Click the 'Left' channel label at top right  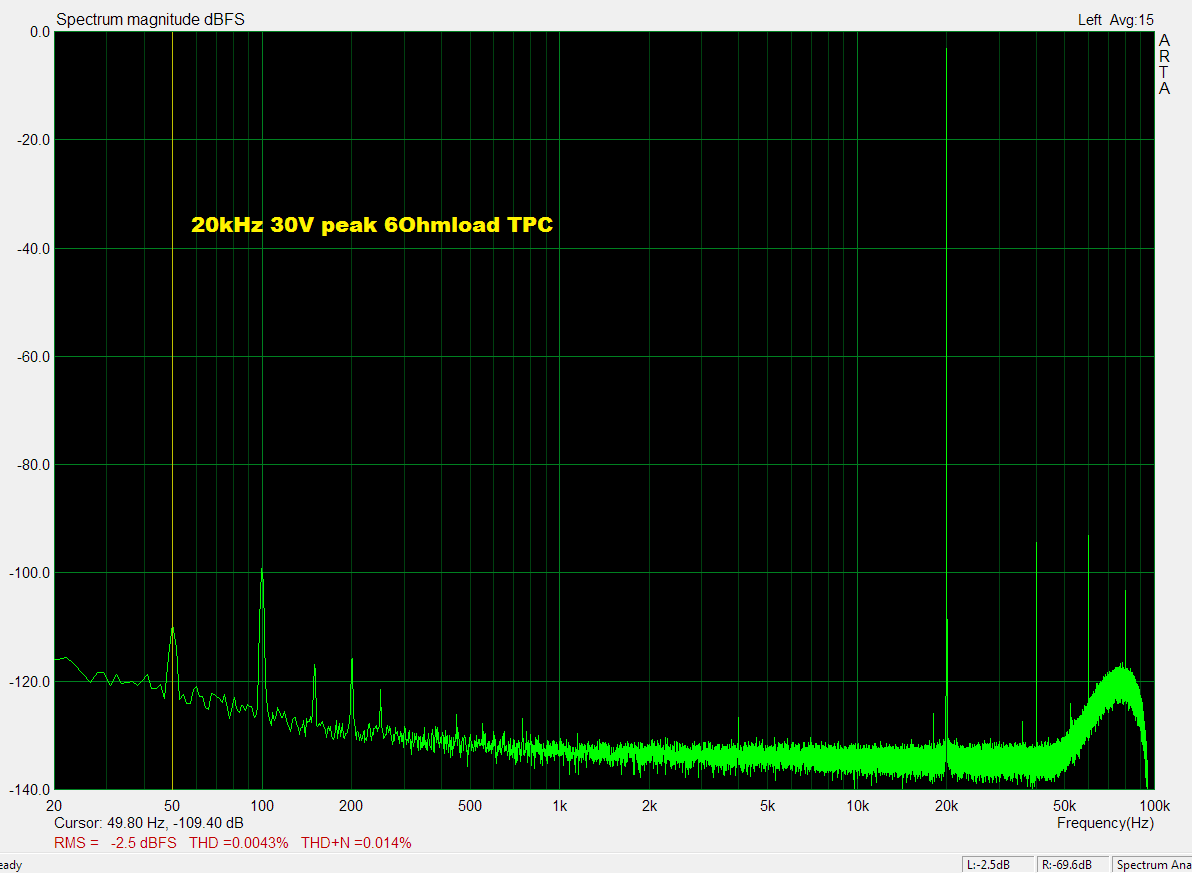click(1089, 21)
